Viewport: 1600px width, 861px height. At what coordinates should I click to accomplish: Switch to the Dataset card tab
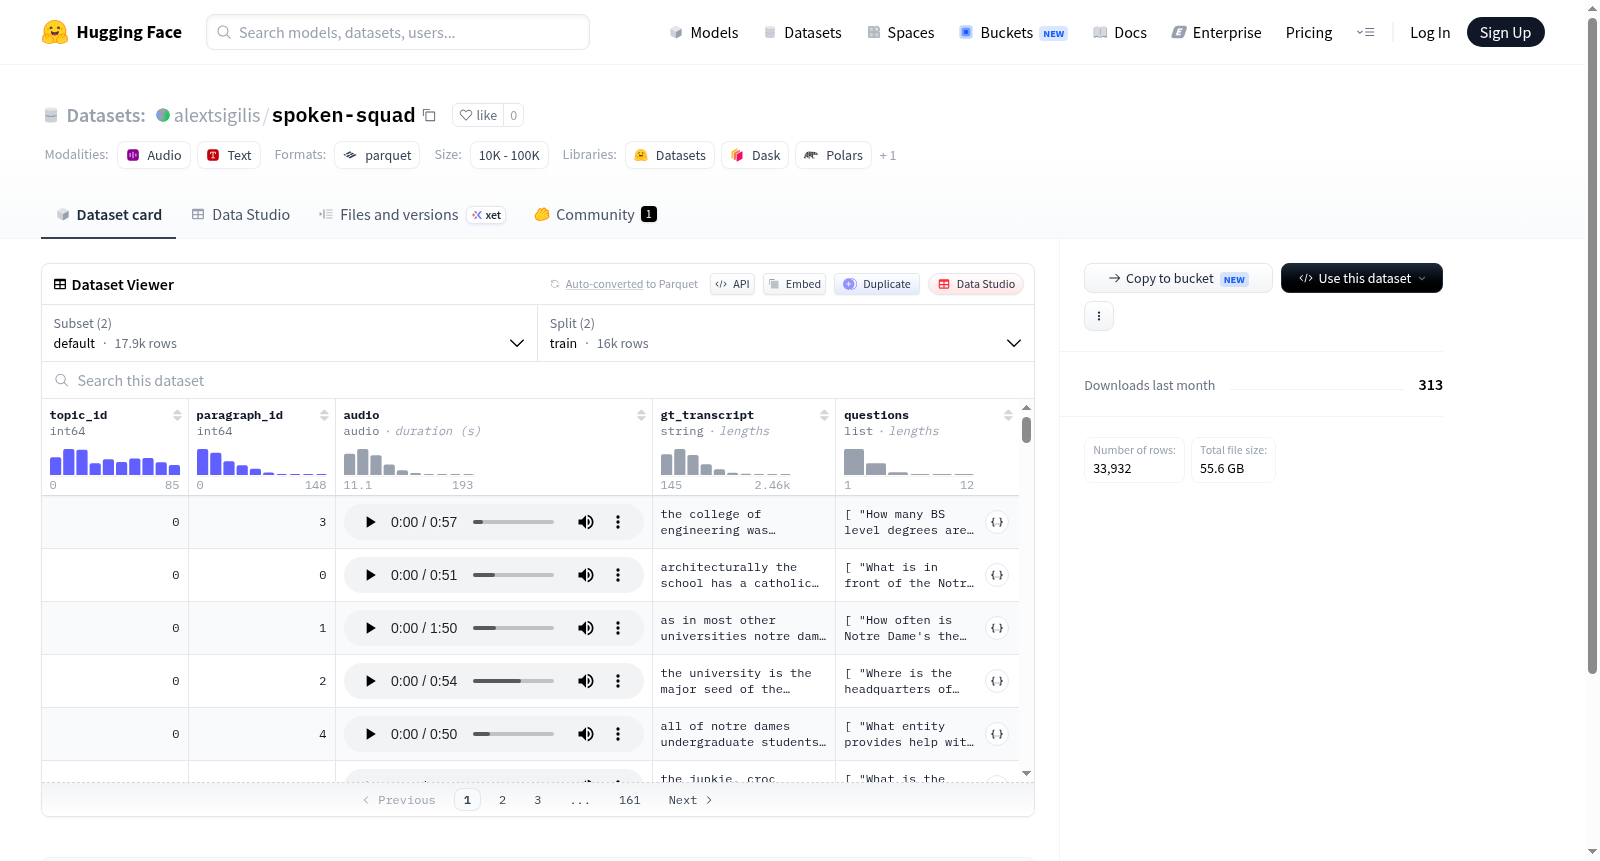click(109, 215)
